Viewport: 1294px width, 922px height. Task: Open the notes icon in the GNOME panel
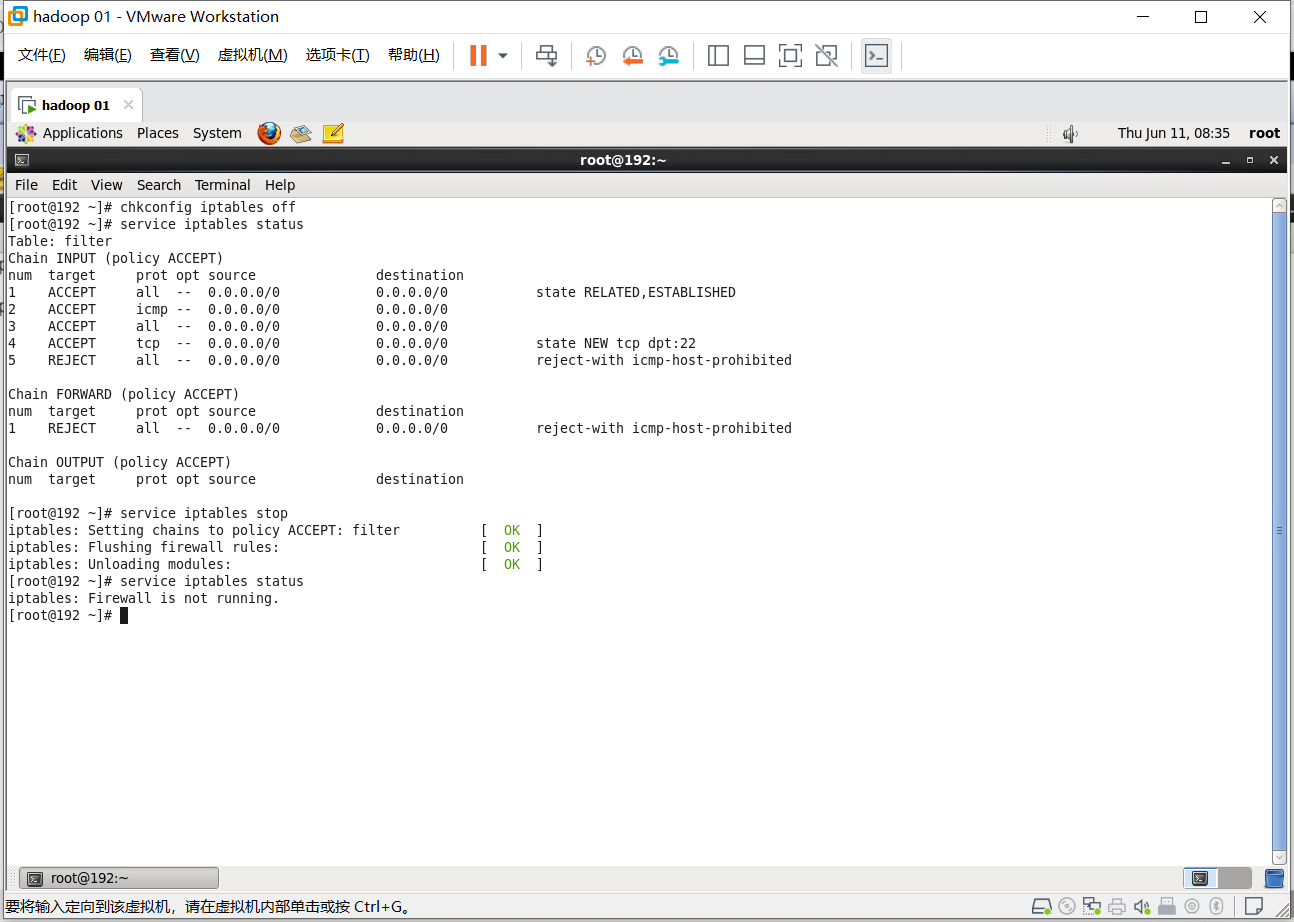pos(333,133)
